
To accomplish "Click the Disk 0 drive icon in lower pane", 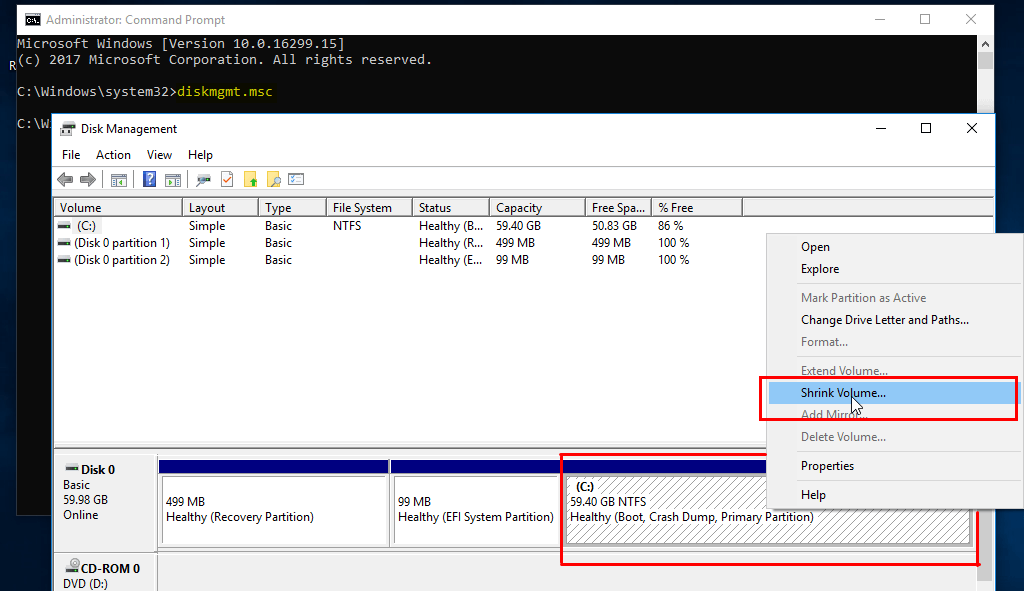I will click(71, 468).
